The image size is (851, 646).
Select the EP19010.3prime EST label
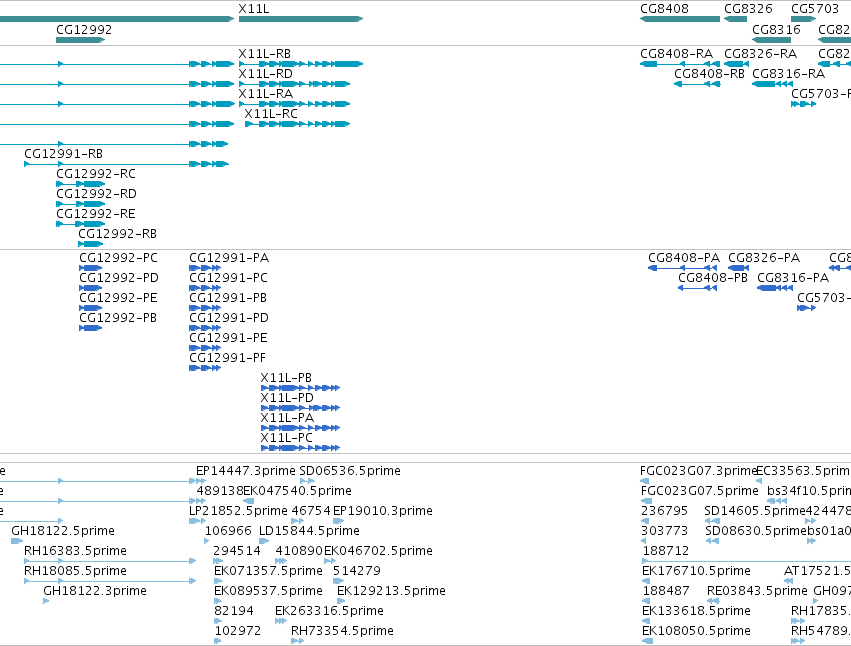click(x=383, y=511)
